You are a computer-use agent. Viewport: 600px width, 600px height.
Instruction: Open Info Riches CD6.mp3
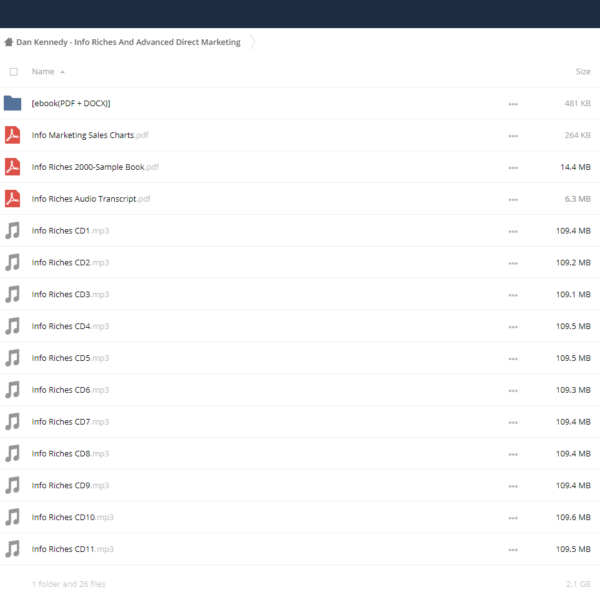pyautogui.click(x=70, y=390)
